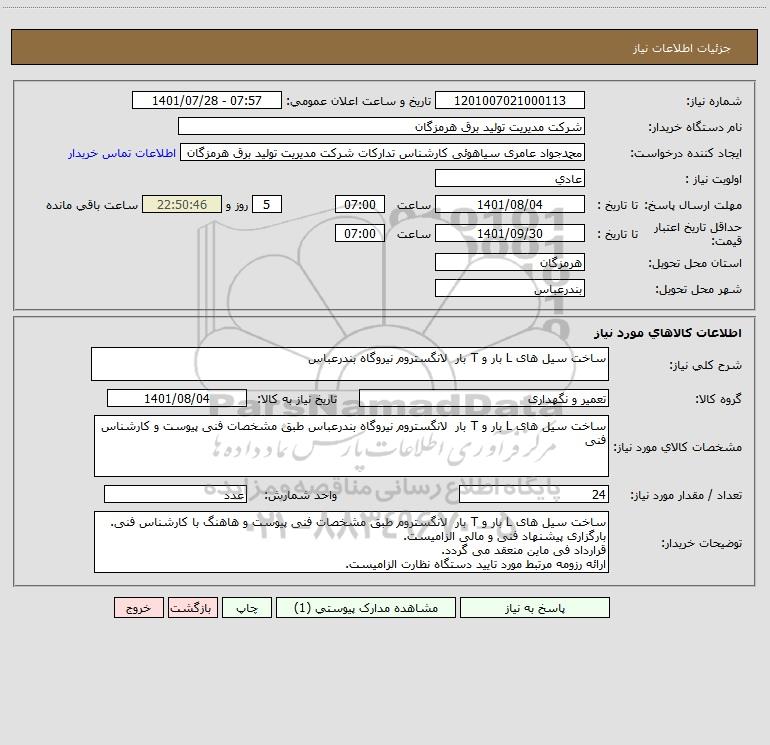Click the response deadline time 07:00 field

pyautogui.click(x=359, y=204)
